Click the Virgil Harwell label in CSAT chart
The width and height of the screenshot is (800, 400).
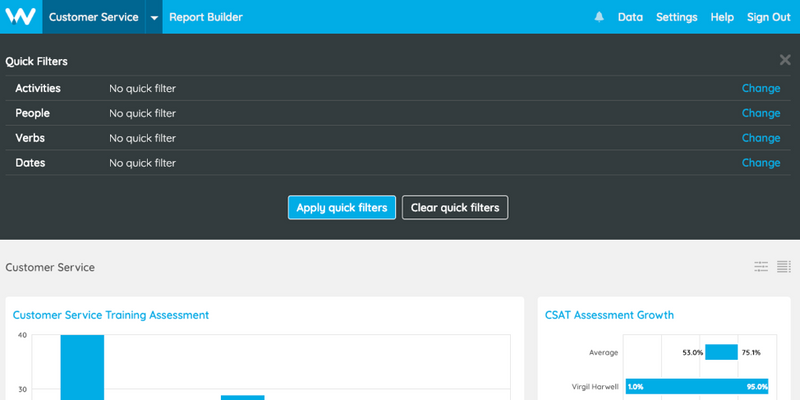click(595, 387)
